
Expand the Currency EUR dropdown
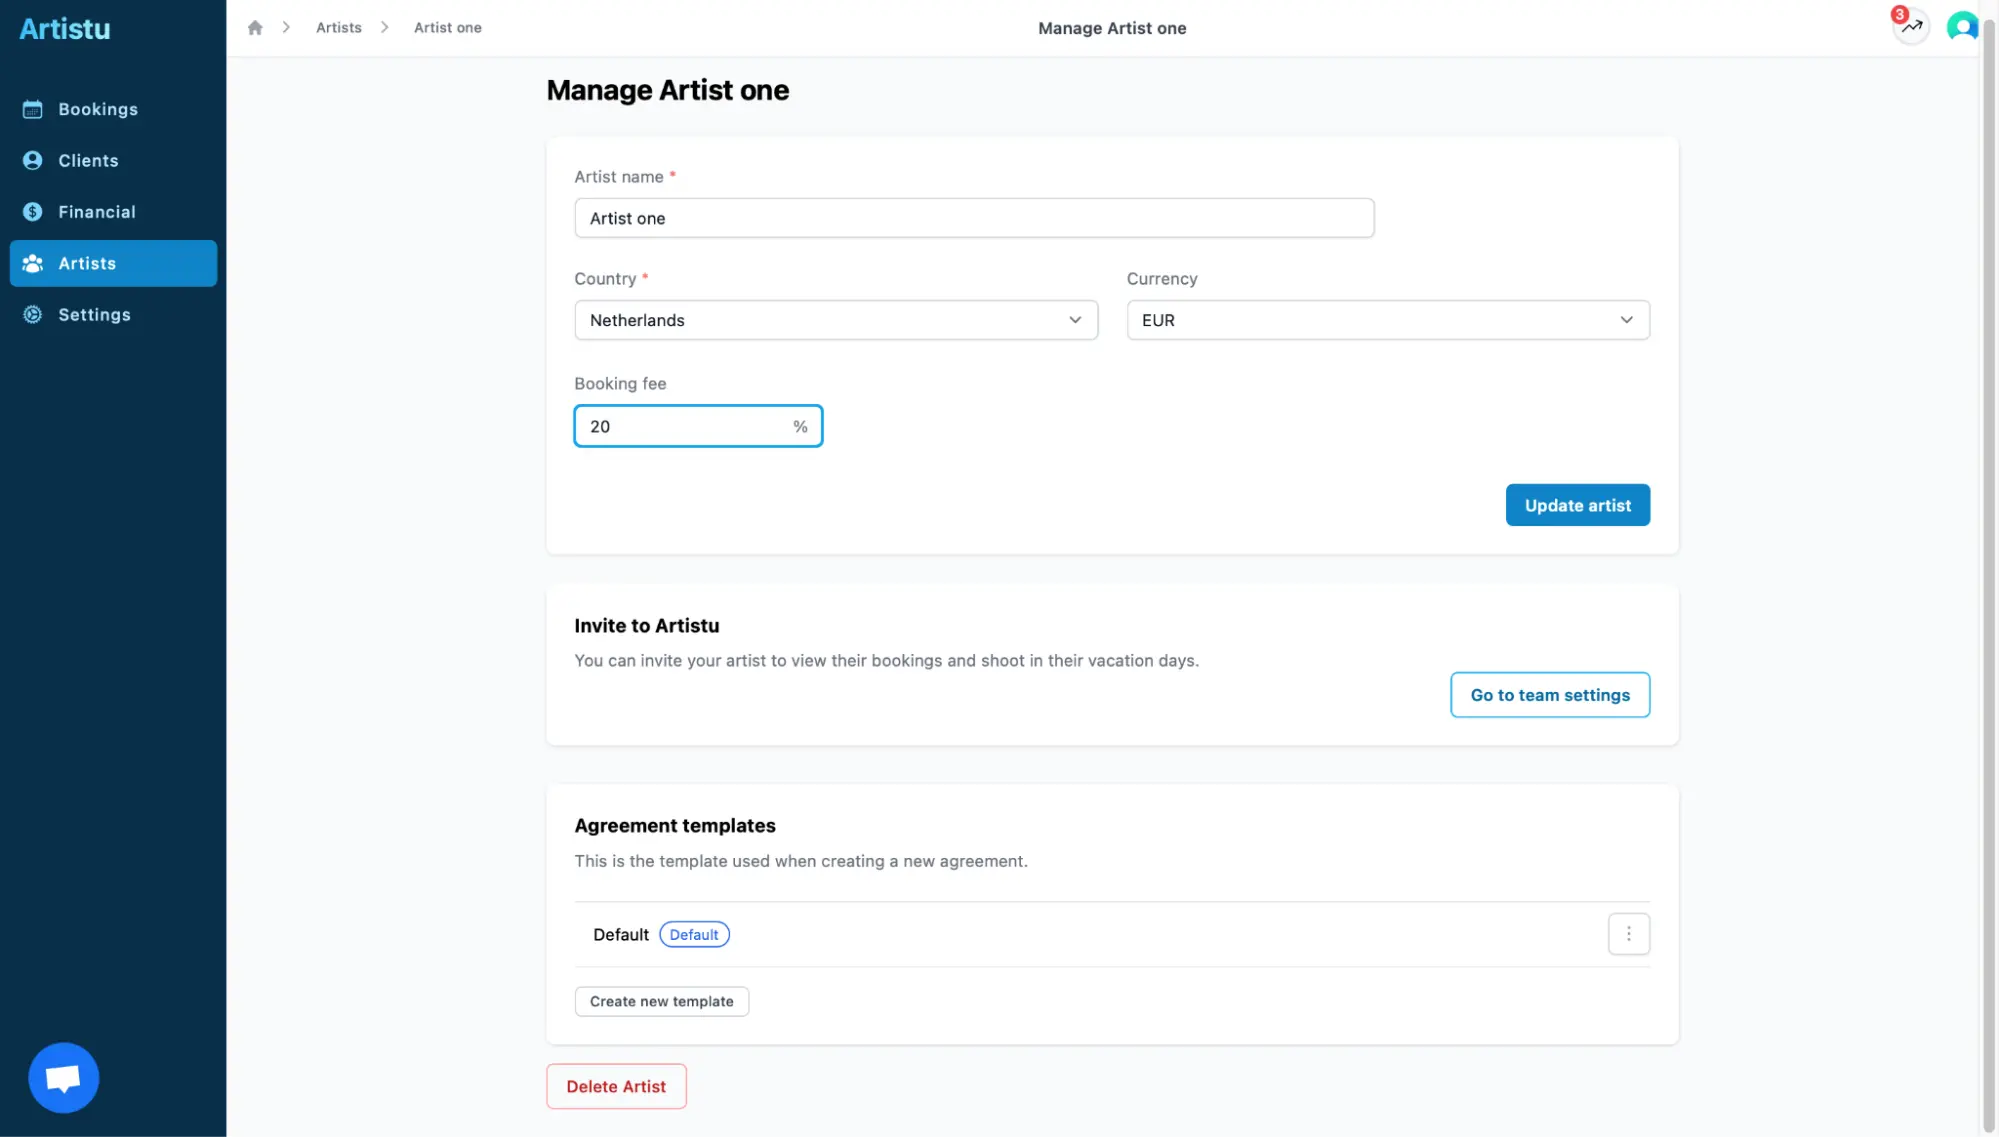tap(1387, 320)
